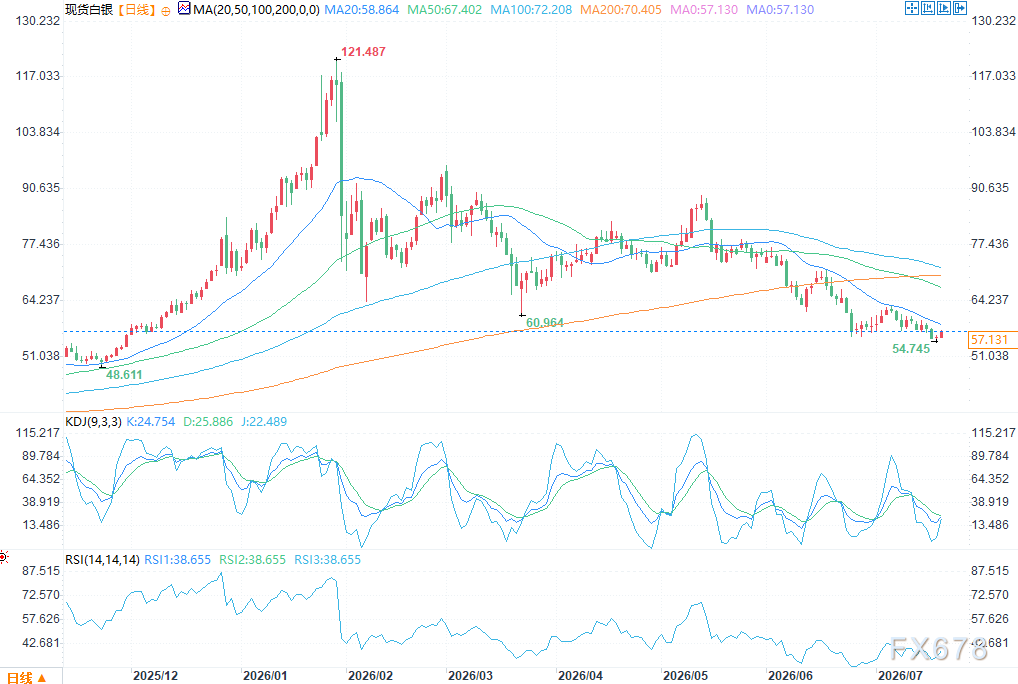Select the 【日线】 period label in title
The height and width of the screenshot is (684, 1018).
coord(137,10)
